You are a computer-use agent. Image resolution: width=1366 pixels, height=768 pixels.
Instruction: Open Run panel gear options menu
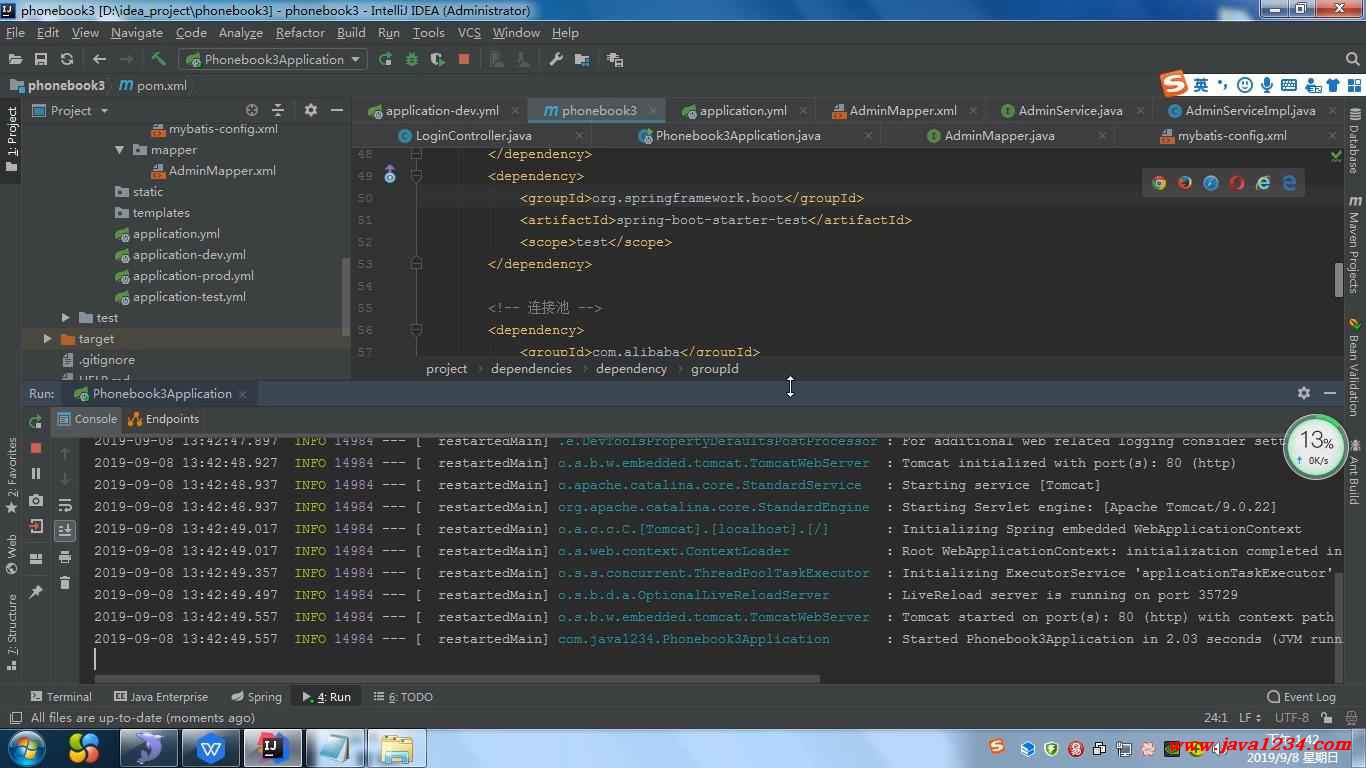1303,393
